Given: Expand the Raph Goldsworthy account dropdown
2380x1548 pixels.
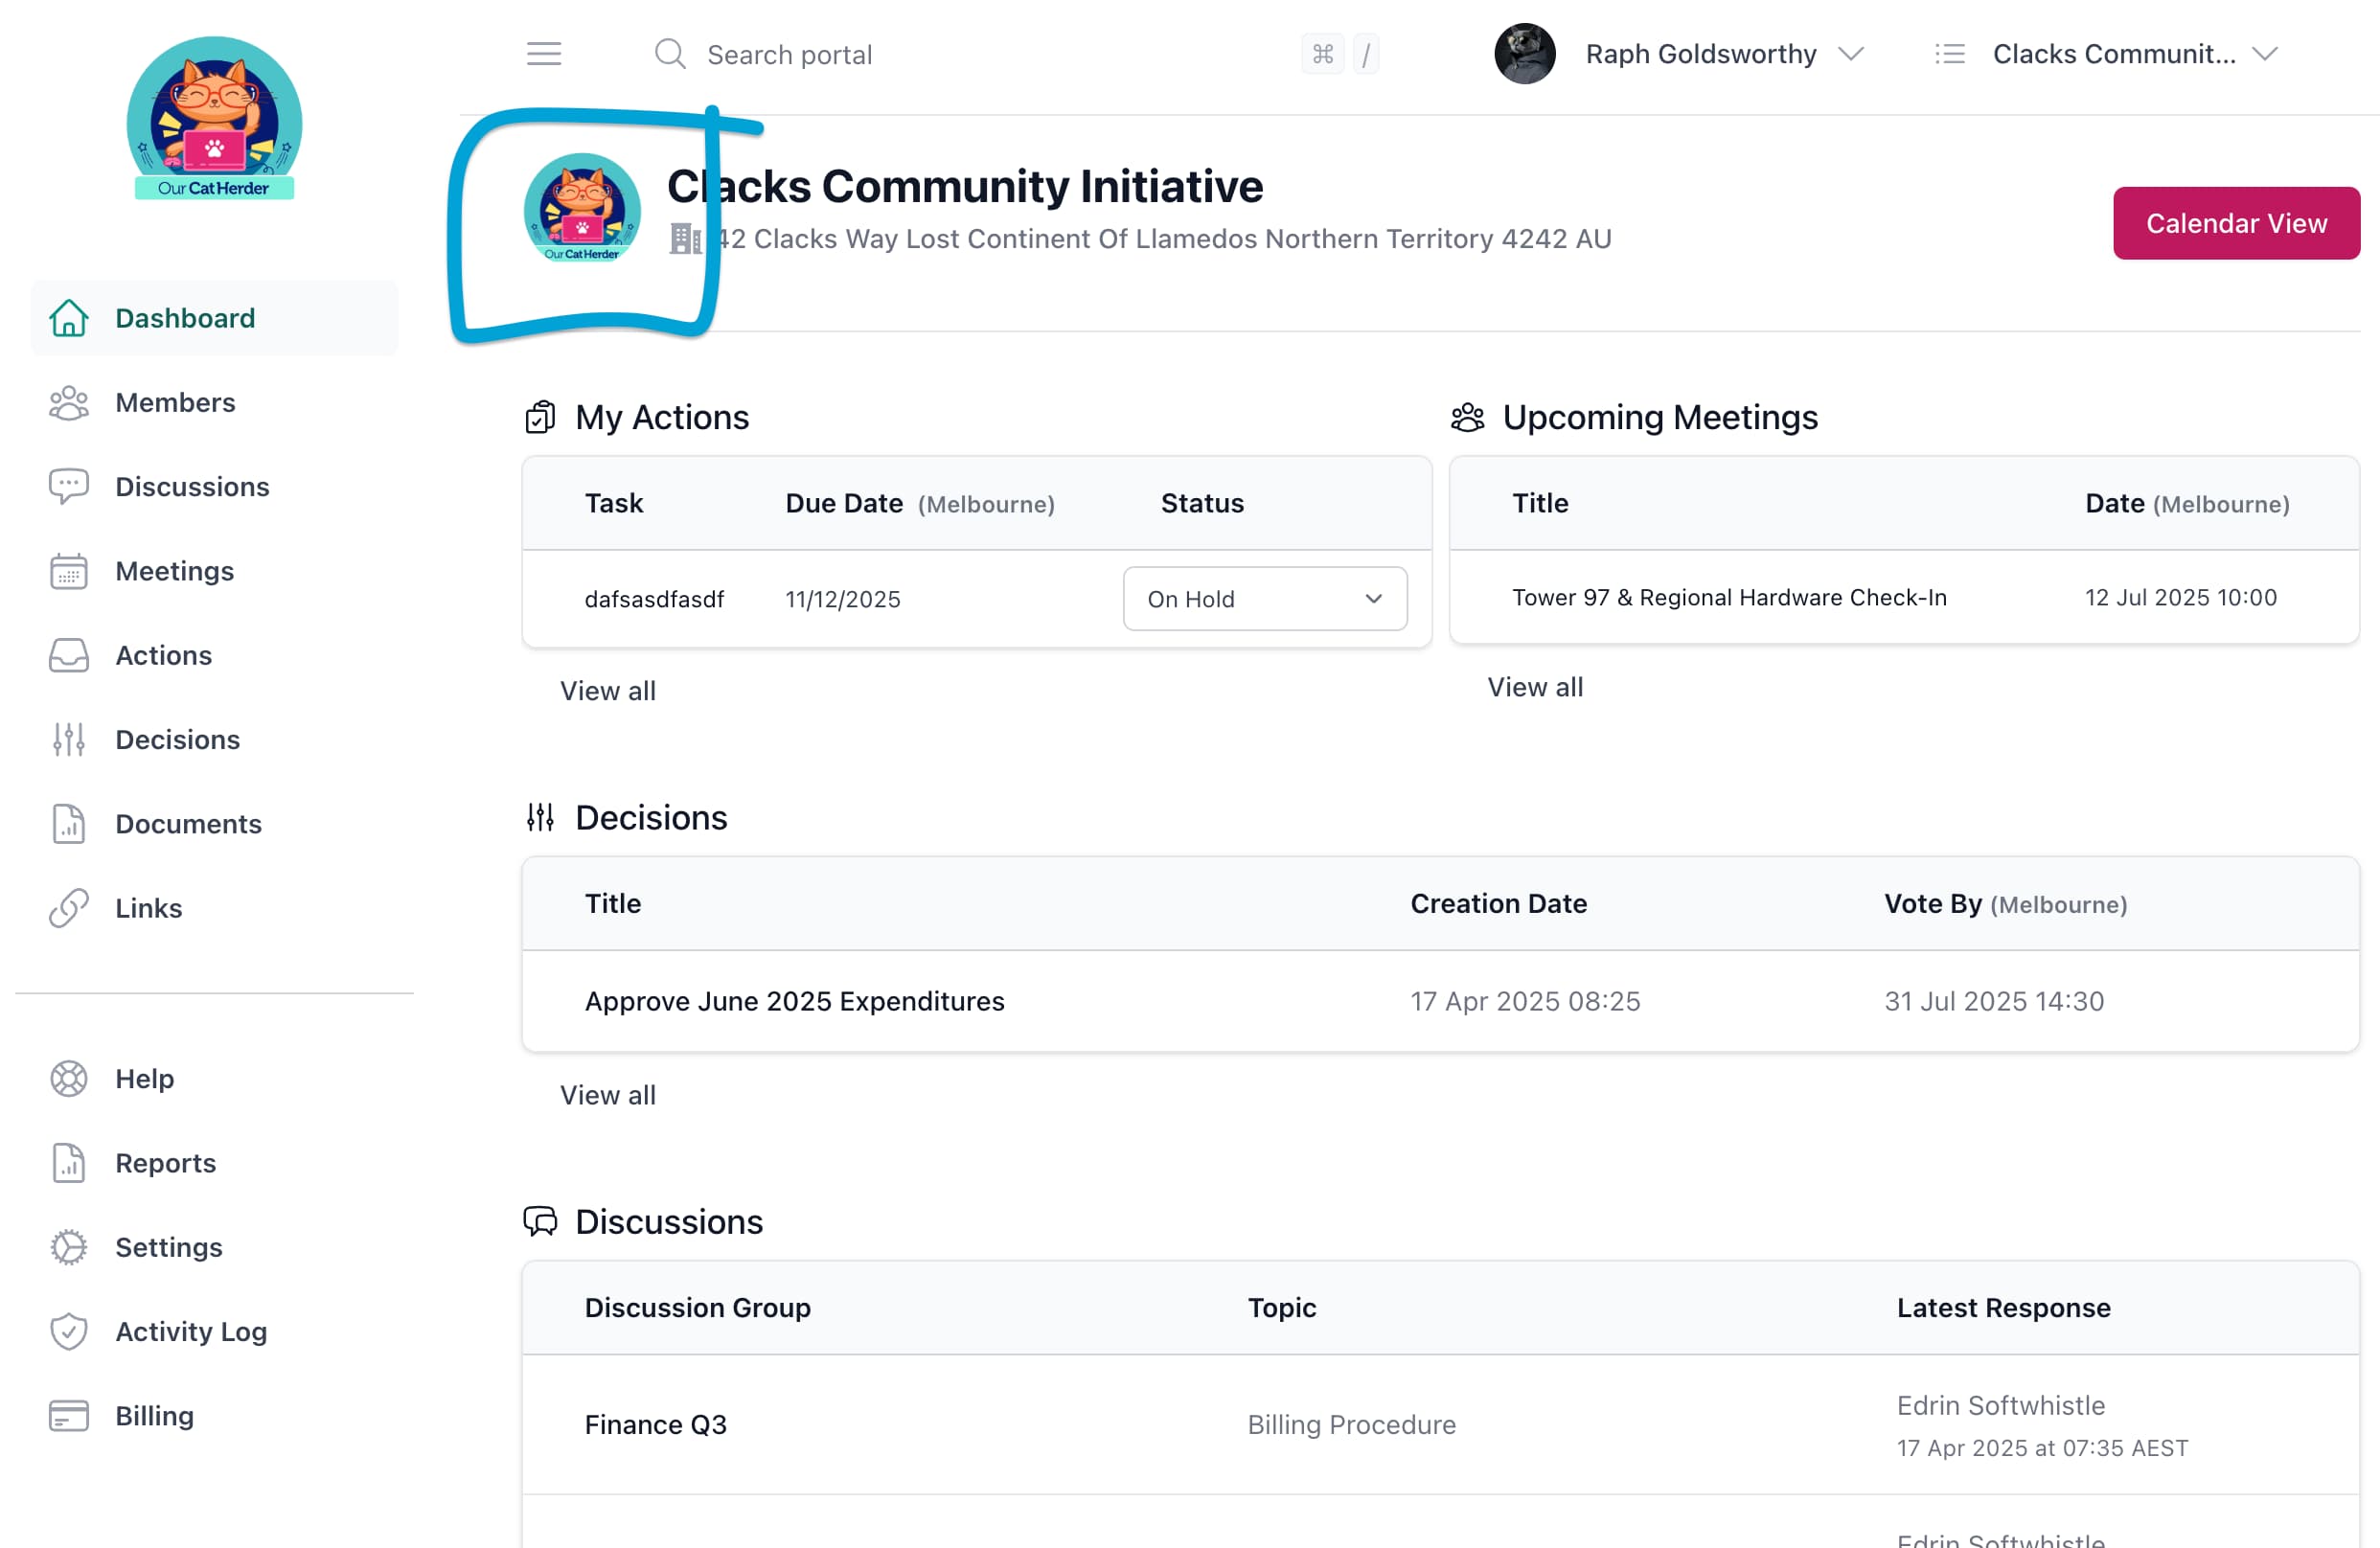Looking at the screenshot, I should coord(1852,54).
